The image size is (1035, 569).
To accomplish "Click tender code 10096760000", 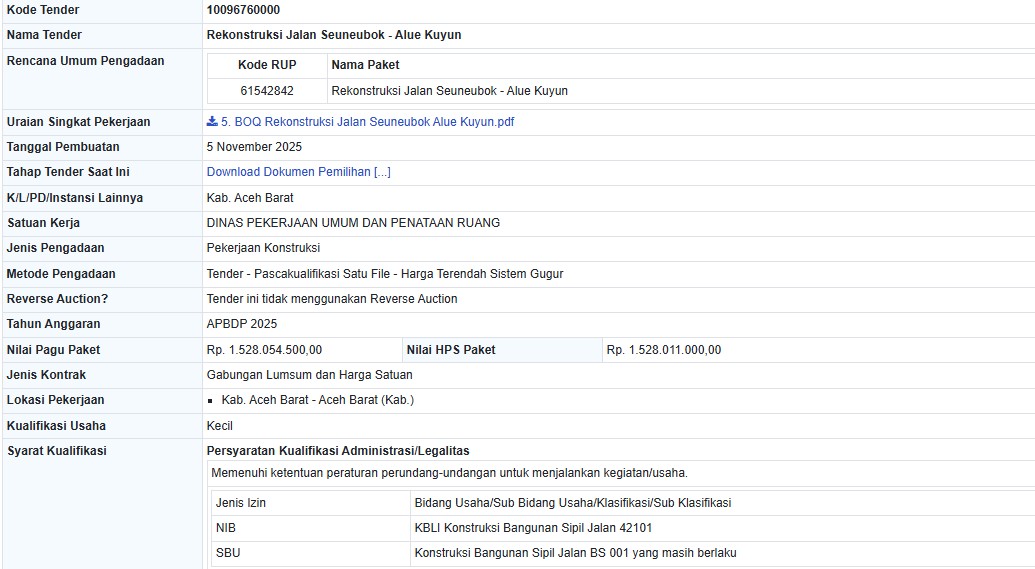I will [x=243, y=10].
